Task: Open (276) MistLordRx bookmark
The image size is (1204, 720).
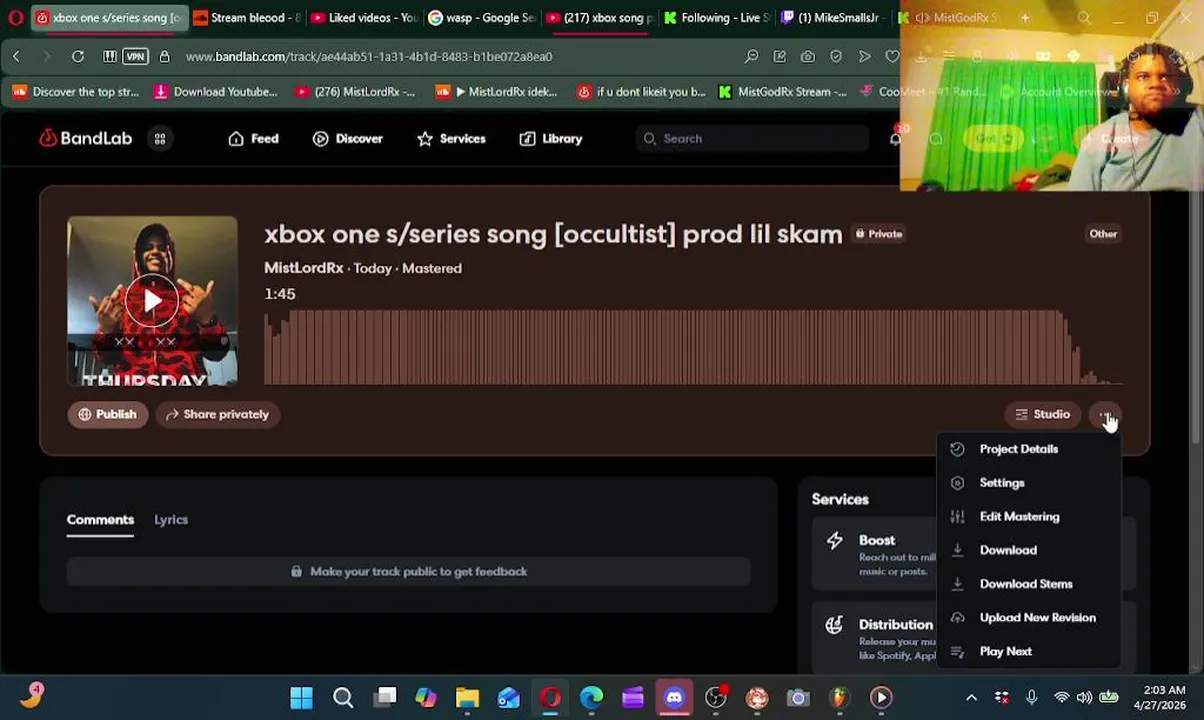Action: (355, 92)
